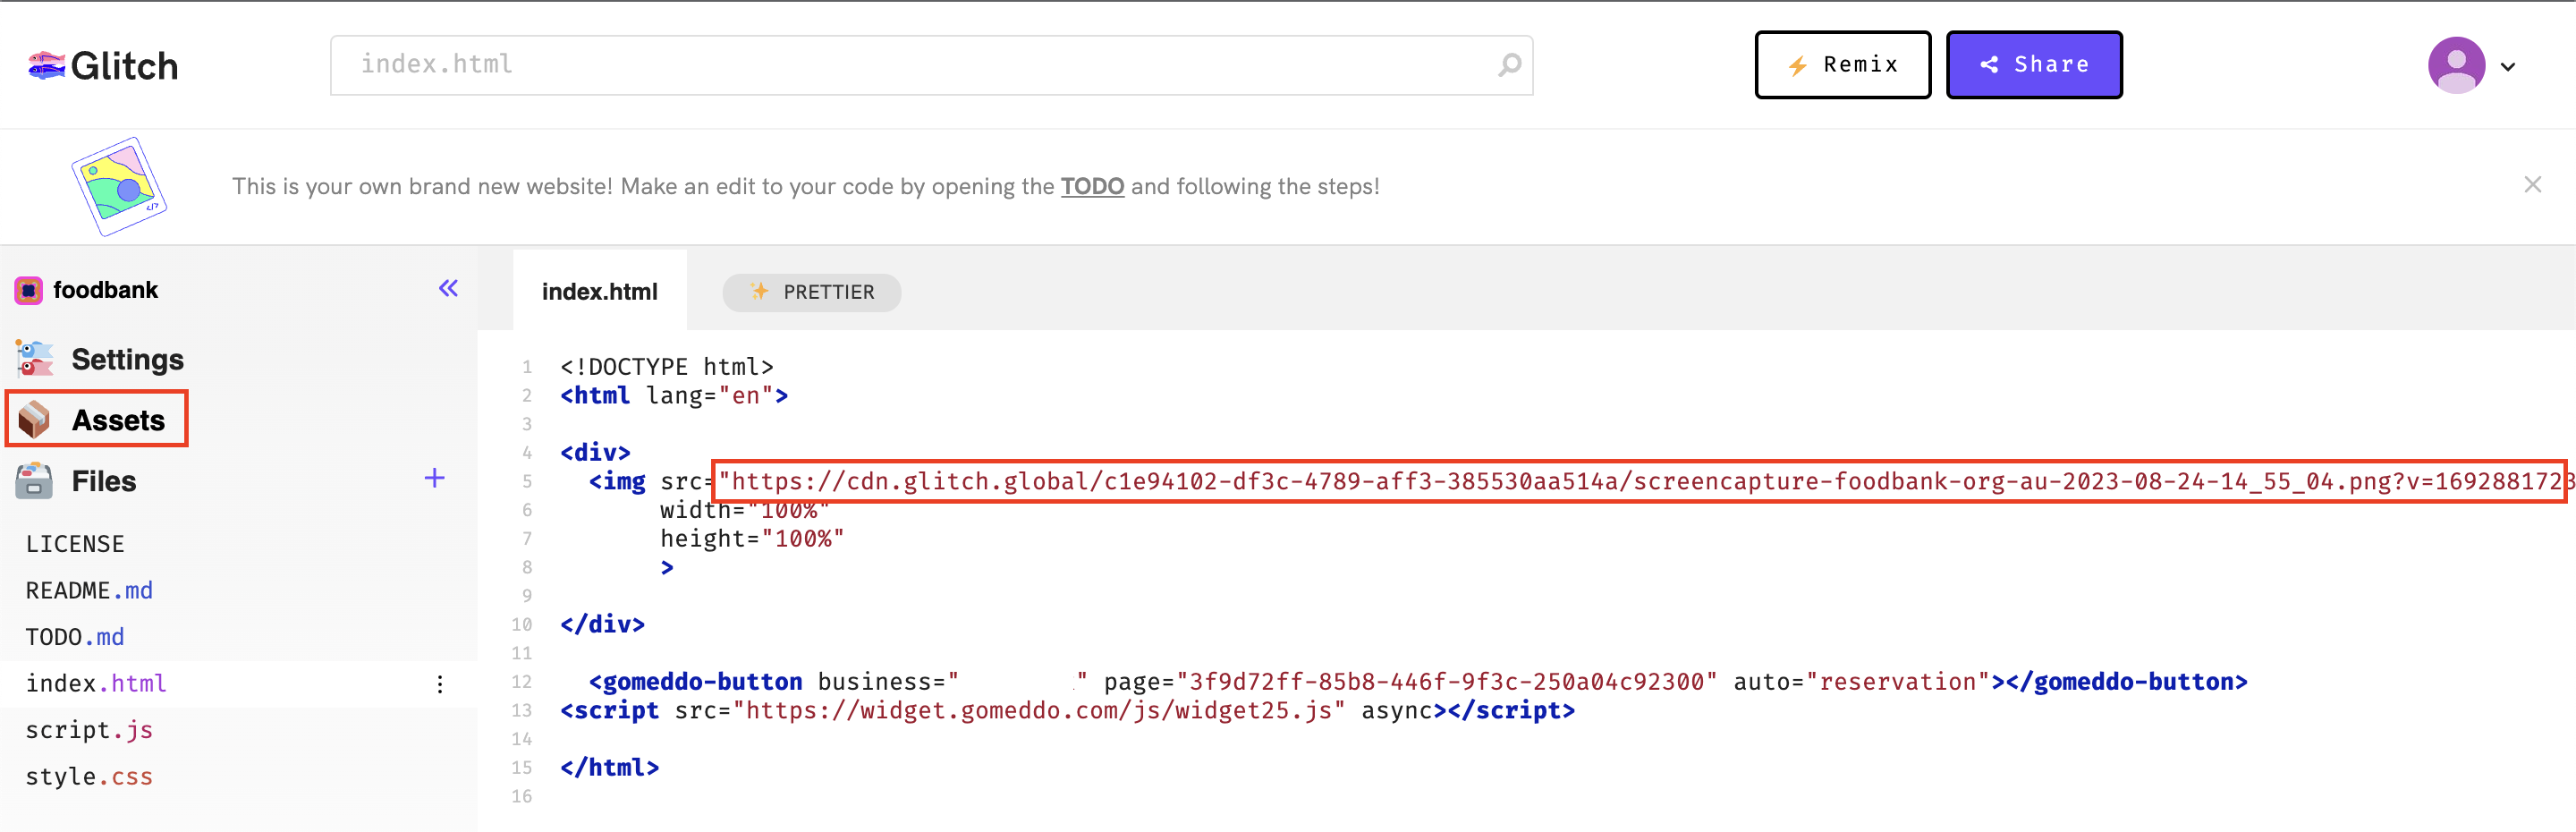Click the Glitch fish logo
Screen dimensions: 2576x832
[46, 66]
